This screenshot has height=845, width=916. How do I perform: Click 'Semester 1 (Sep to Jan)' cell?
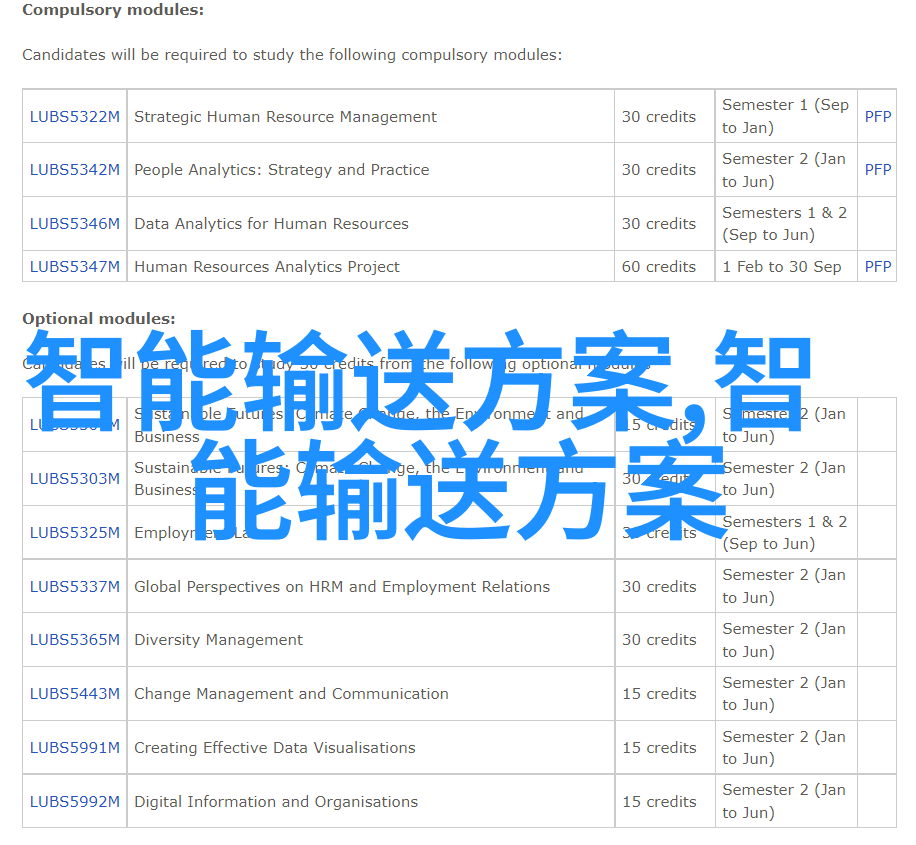(785, 116)
